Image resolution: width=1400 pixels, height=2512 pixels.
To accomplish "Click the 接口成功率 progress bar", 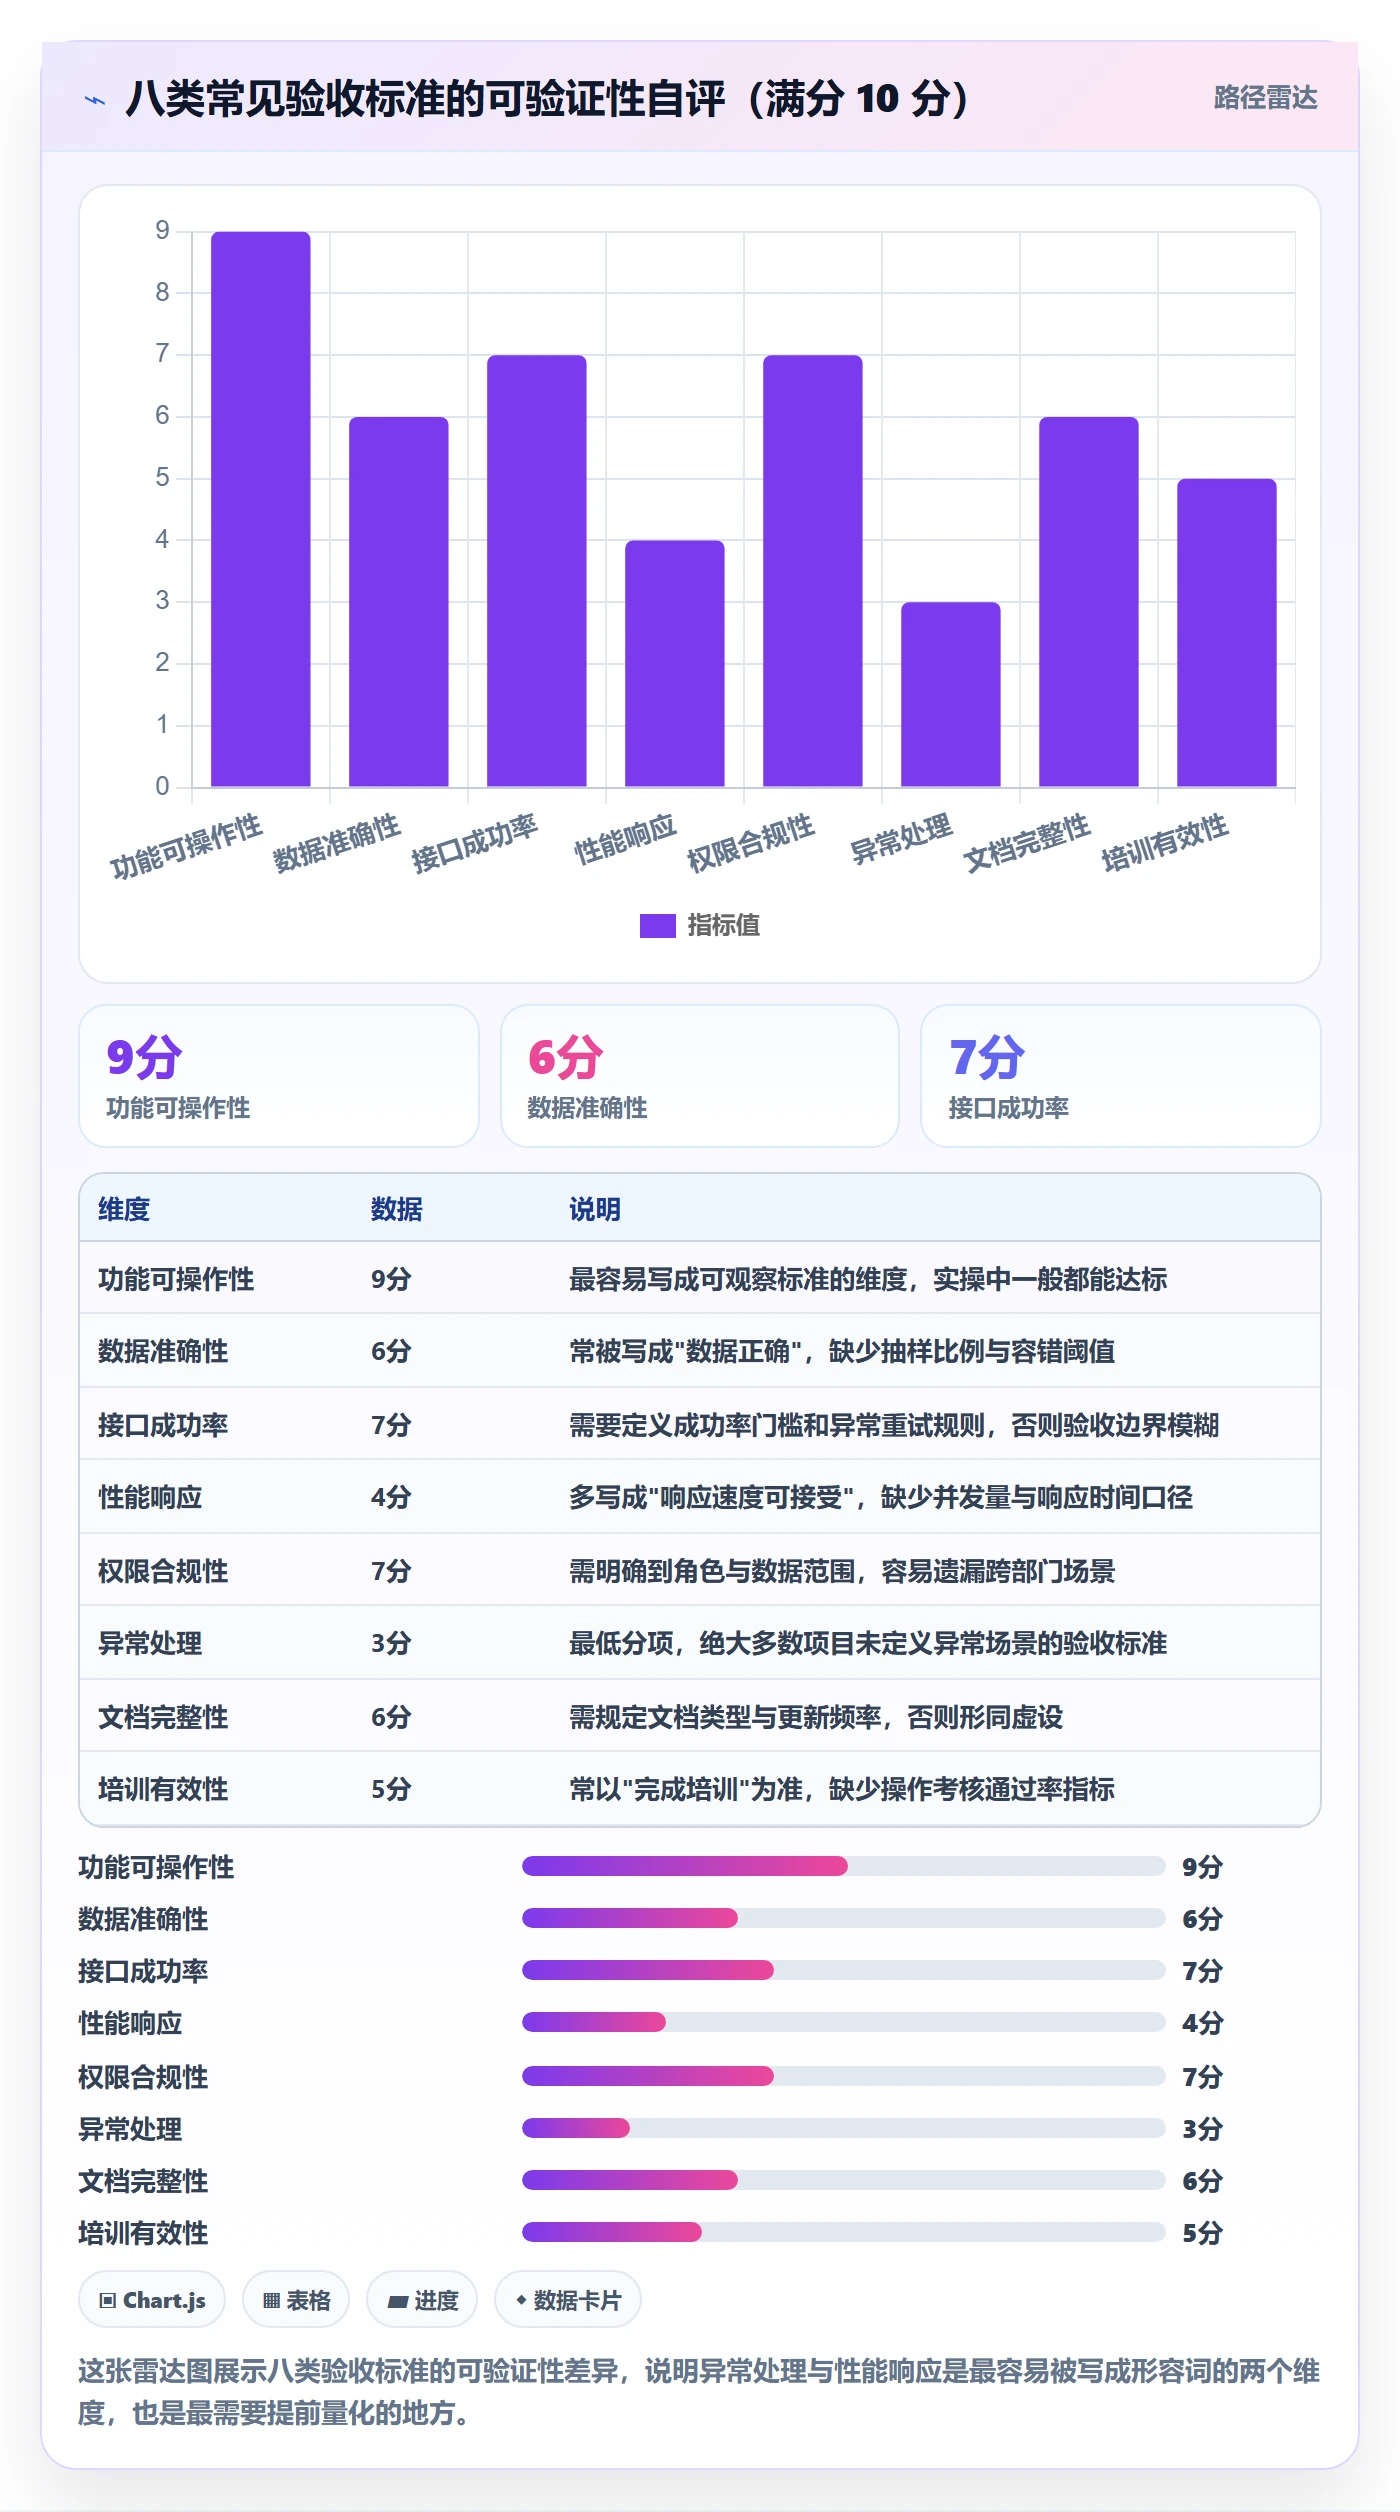I will (x=844, y=1970).
